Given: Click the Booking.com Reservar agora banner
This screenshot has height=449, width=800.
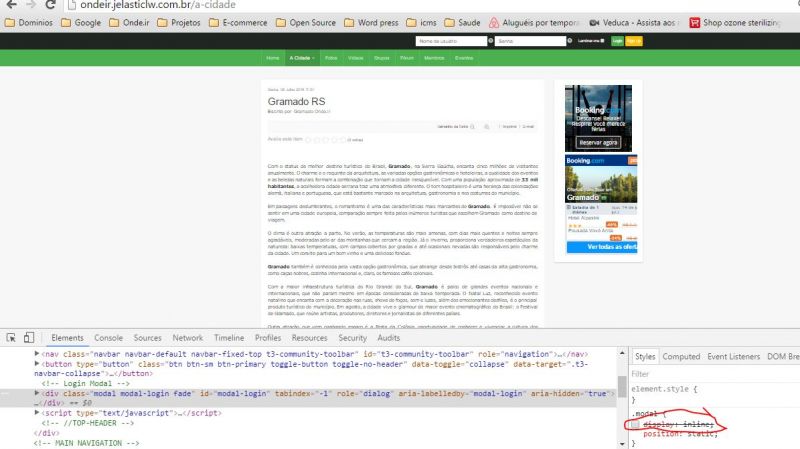Looking at the screenshot, I should click(598, 118).
